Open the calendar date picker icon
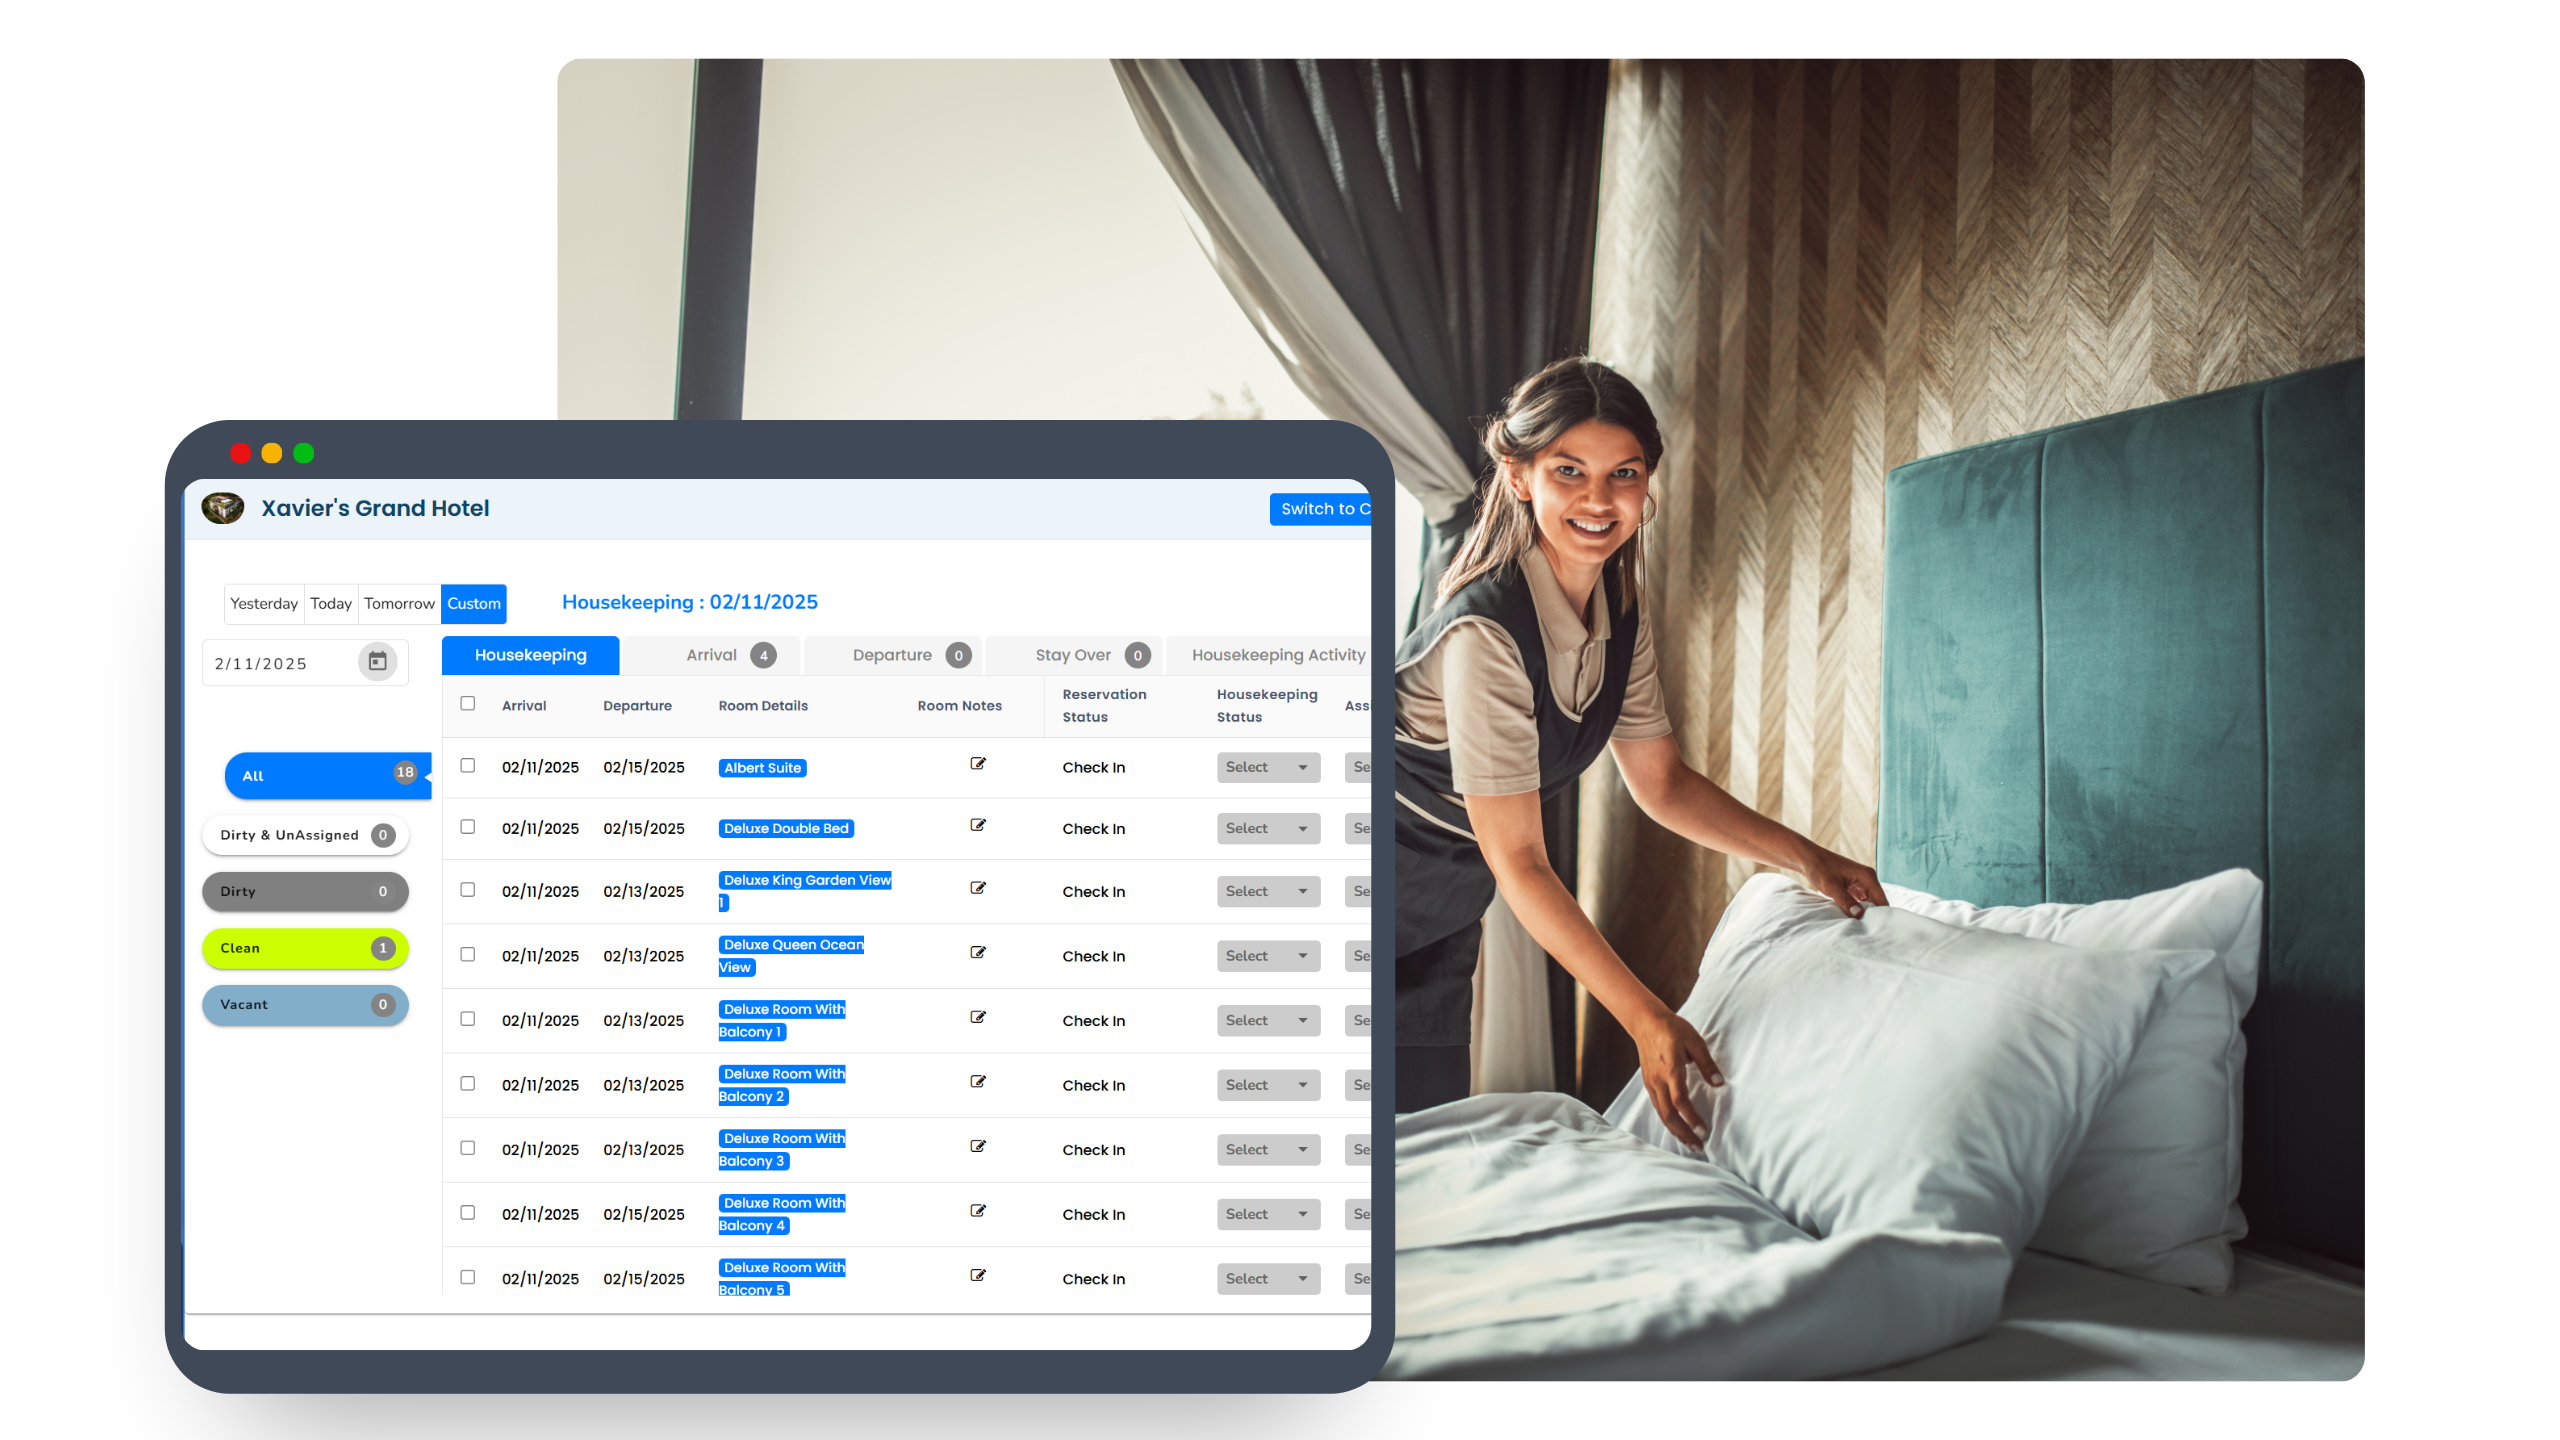The image size is (2560, 1440). pos(377,662)
